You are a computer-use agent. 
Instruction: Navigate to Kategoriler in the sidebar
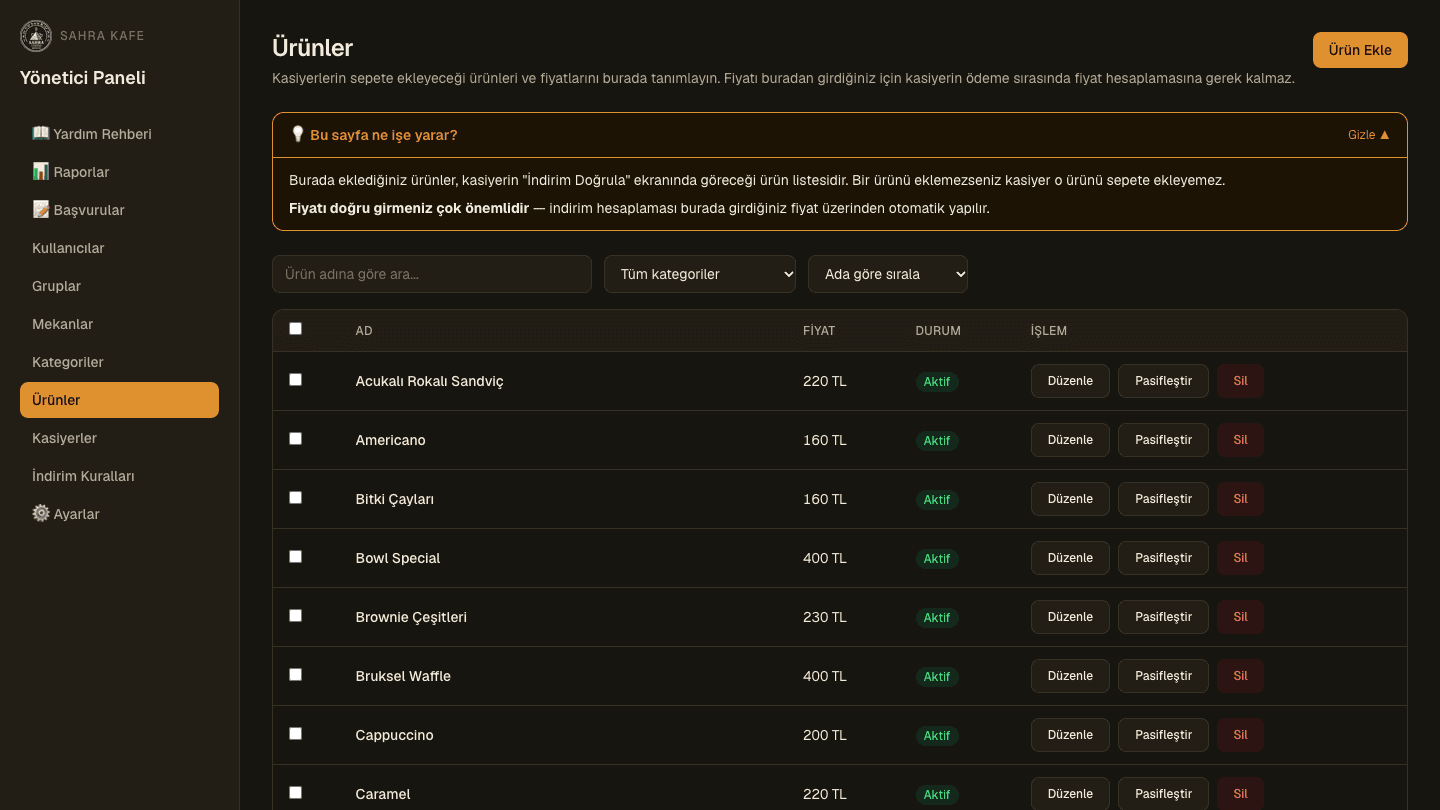pos(119,362)
